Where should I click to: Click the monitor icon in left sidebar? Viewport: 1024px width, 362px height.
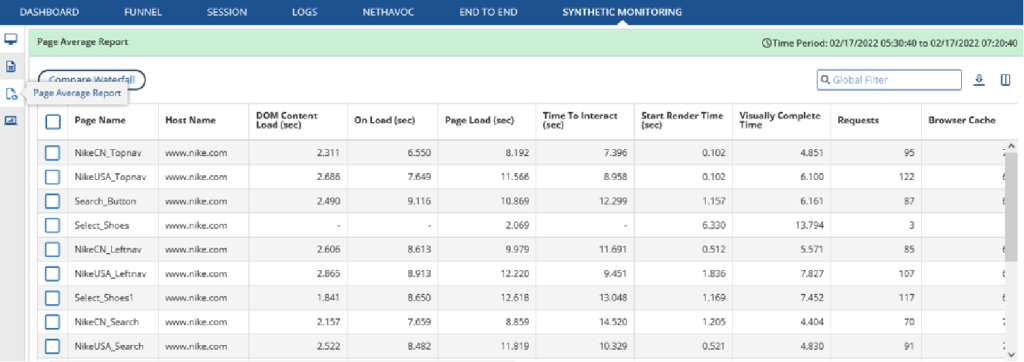[x=10, y=39]
